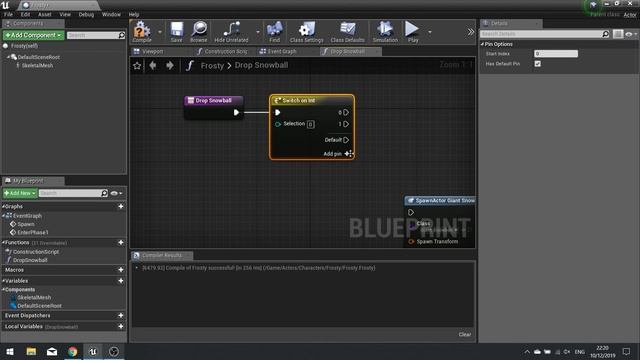Viewport: 640px width, 360px height.
Task: Add new macro with plus icon
Action: tap(121, 270)
